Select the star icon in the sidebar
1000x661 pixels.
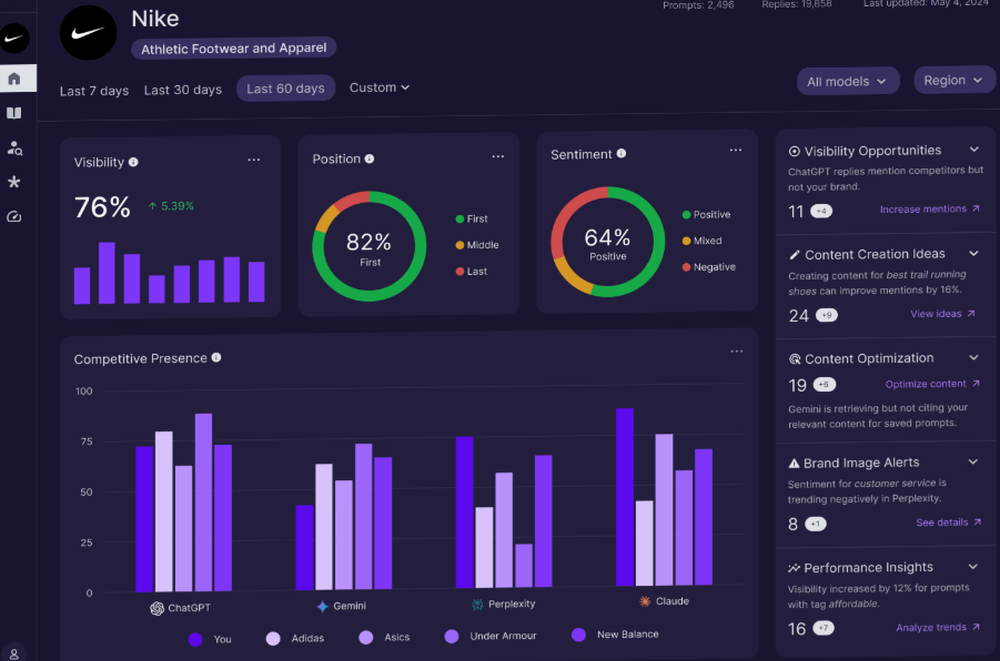tap(14, 182)
